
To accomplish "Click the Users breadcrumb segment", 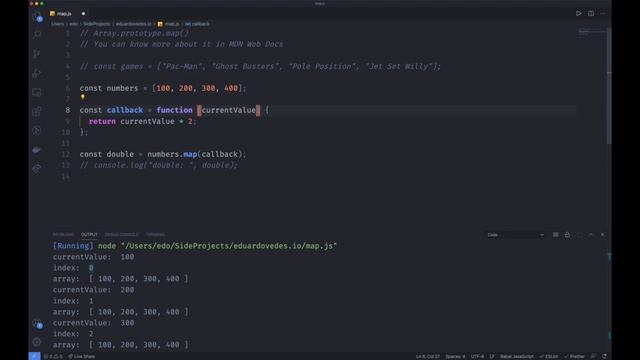I will [x=58, y=24].
